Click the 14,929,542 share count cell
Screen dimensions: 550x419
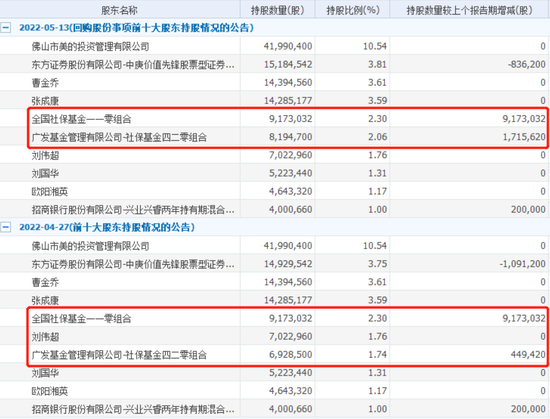(288, 264)
